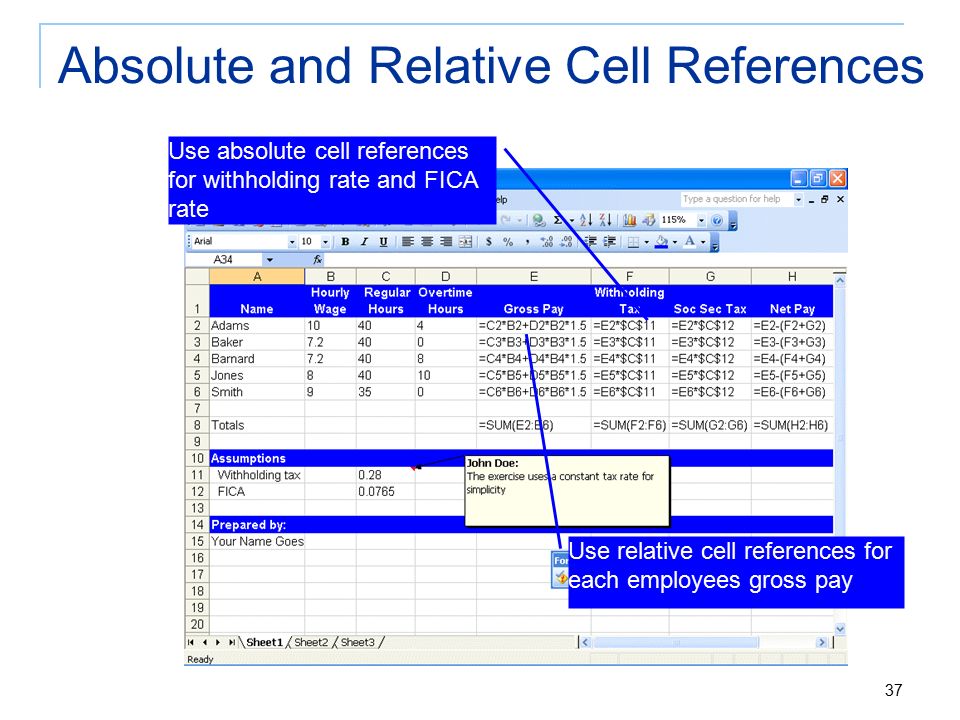Go to last sheet tab arrow
Screen dimensions: 960x720
coord(231,642)
